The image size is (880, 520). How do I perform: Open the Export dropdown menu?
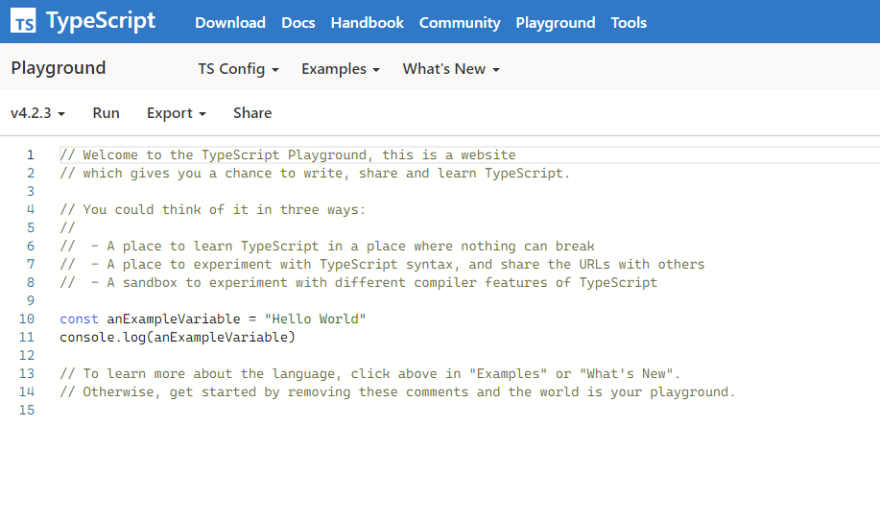pyautogui.click(x=176, y=113)
